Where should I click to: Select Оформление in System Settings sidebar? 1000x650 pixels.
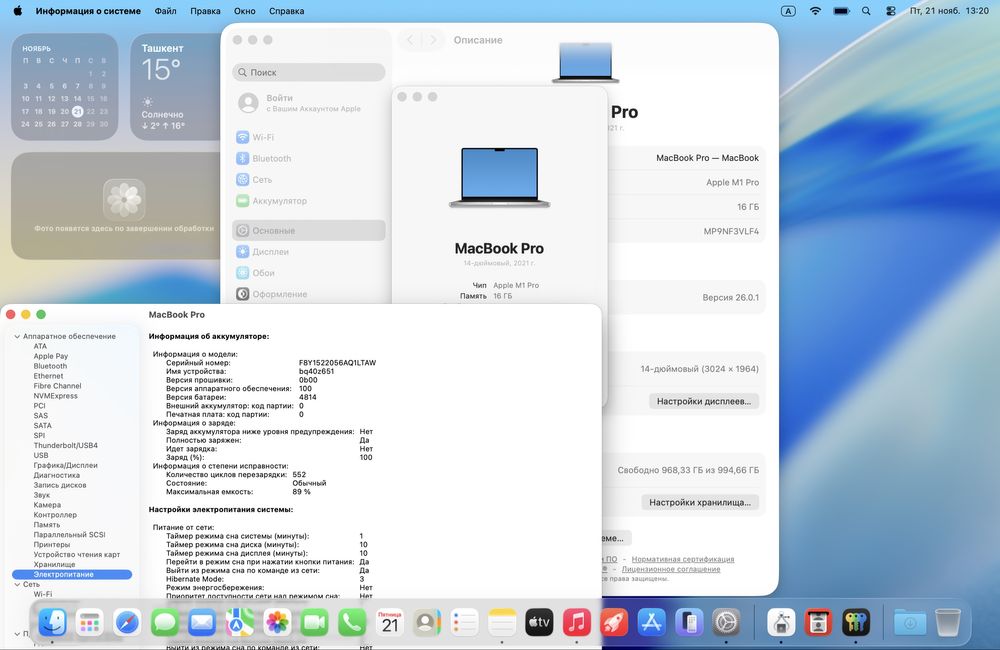coord(309,293)
